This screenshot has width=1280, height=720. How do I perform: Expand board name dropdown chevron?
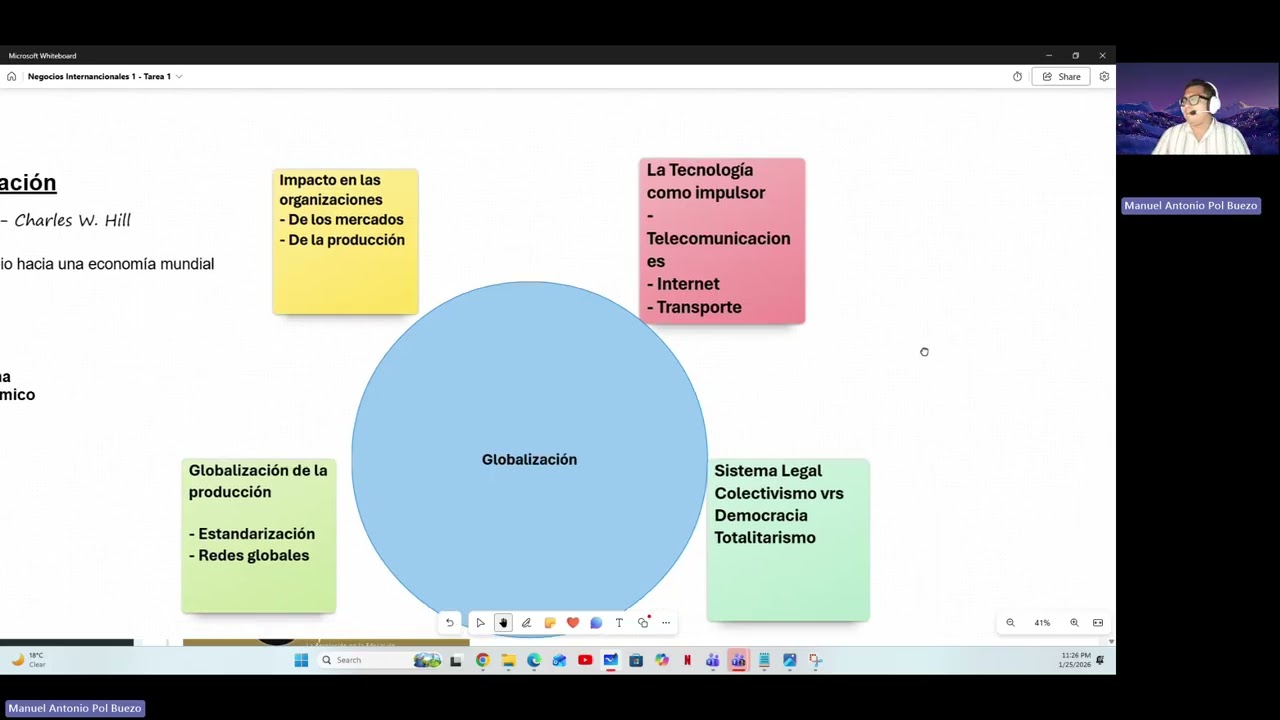tap(179, 77)
